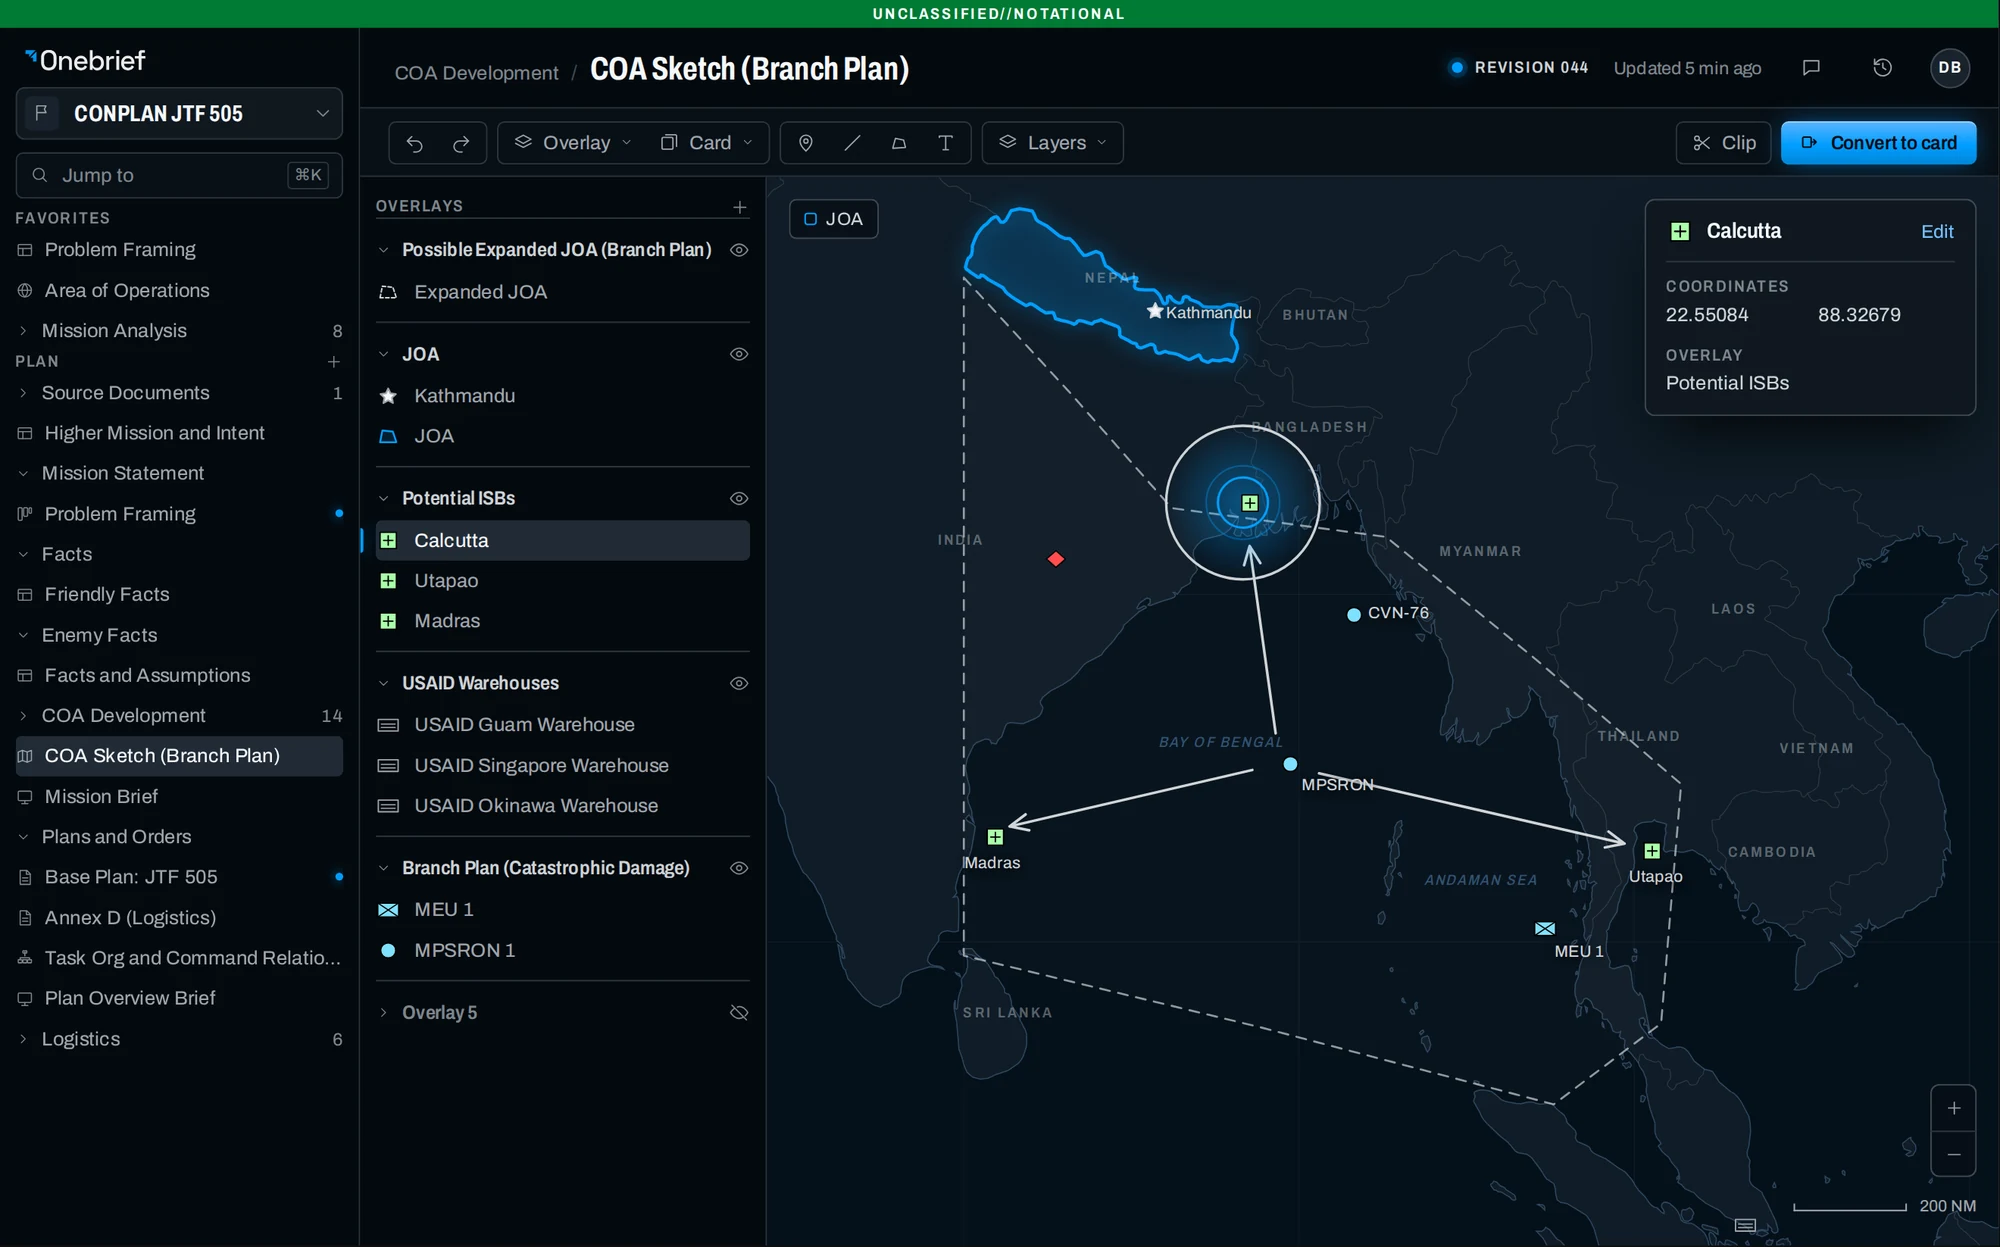Image resolution: width=2000 pixels, height=1247 pixels.
Task: Click REVISION 044 indicator
Action: pos(1519,68)
